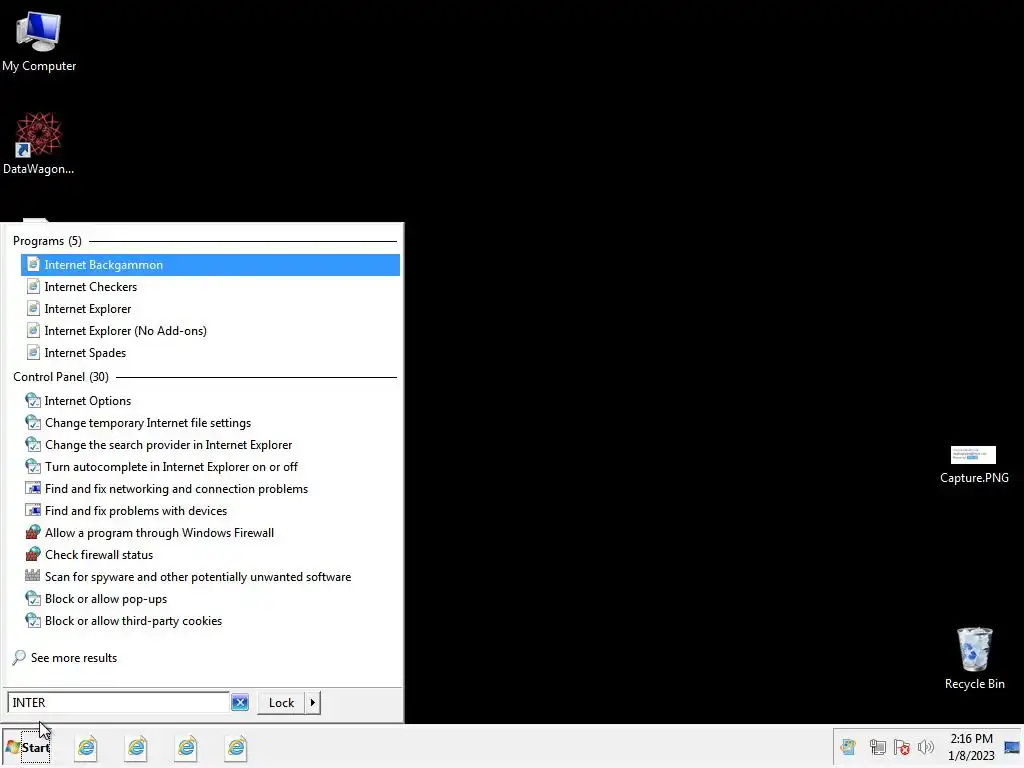This screenshot has width=1024, height=768.
Task: Click icon beside Internet Explorer (No Add-ons)
Action: pyautogui.click(x=33, y=330)
